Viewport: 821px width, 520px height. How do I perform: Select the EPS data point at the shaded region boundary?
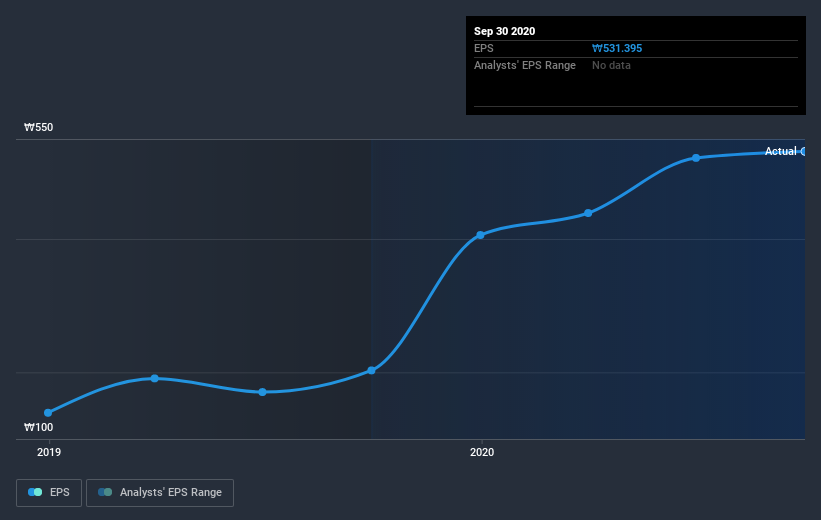[371, 370]
